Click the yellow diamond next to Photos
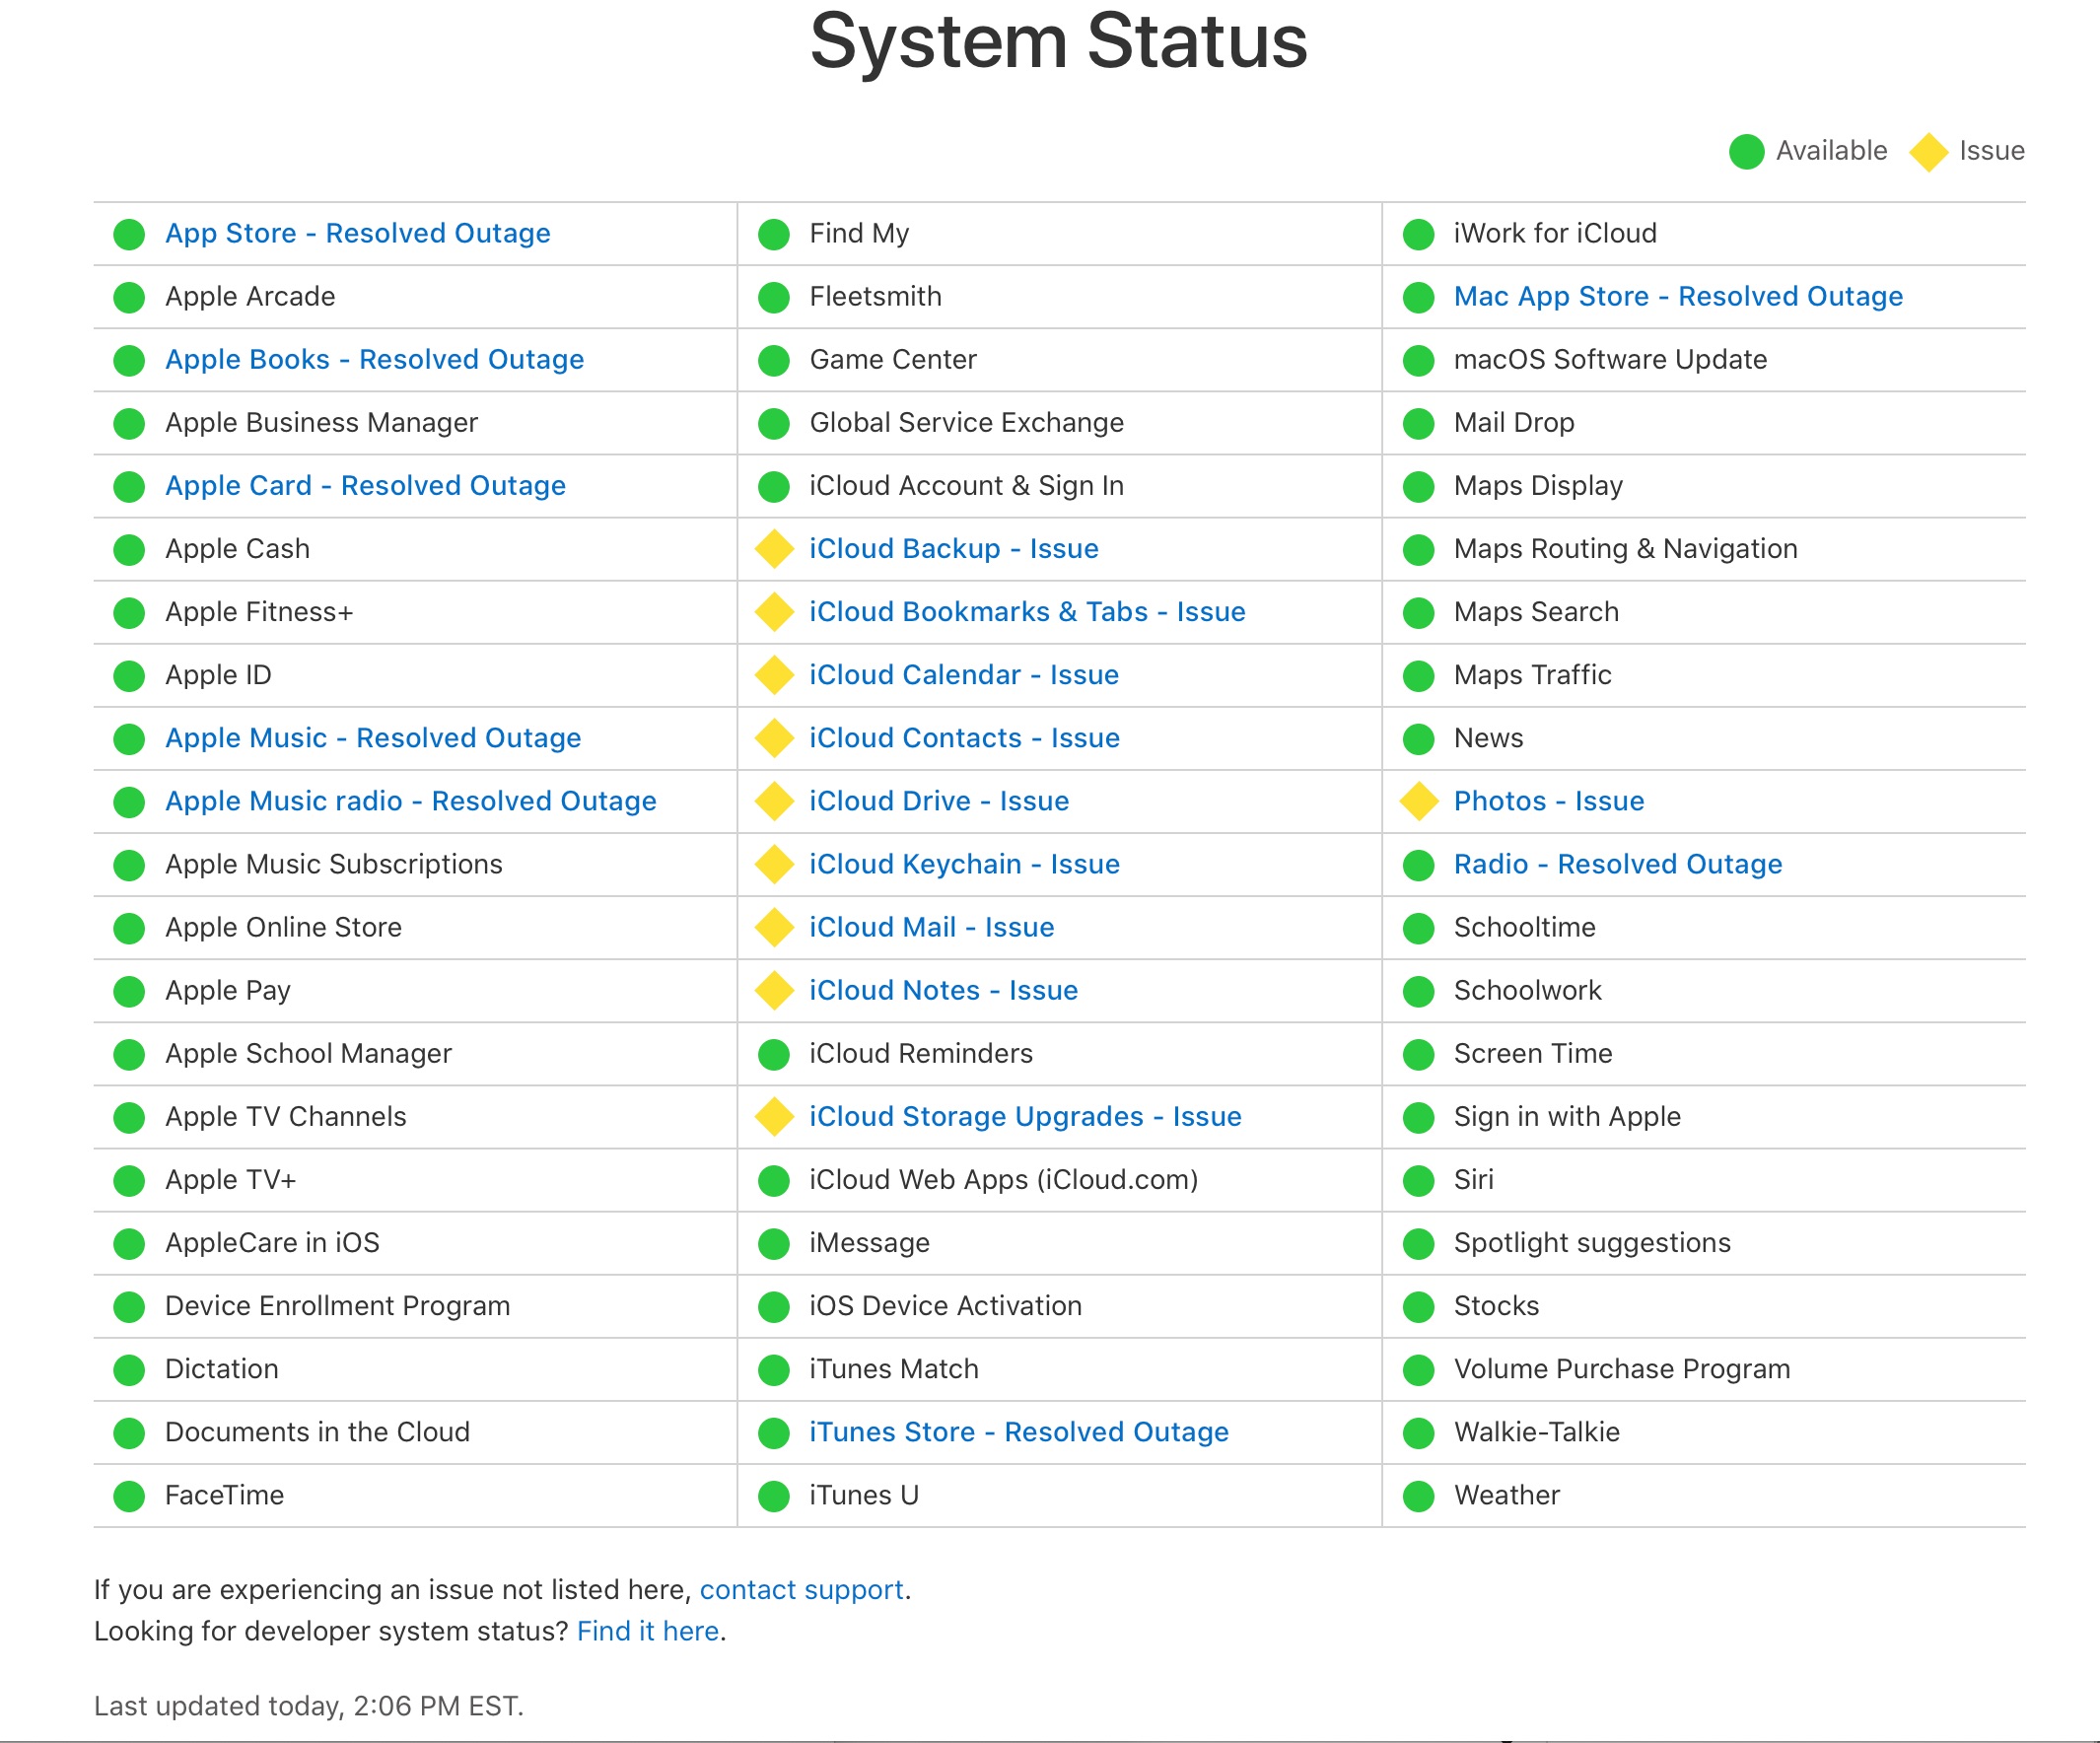This screenshot has height=1743, width=2100. click(x=1419, y=802)
